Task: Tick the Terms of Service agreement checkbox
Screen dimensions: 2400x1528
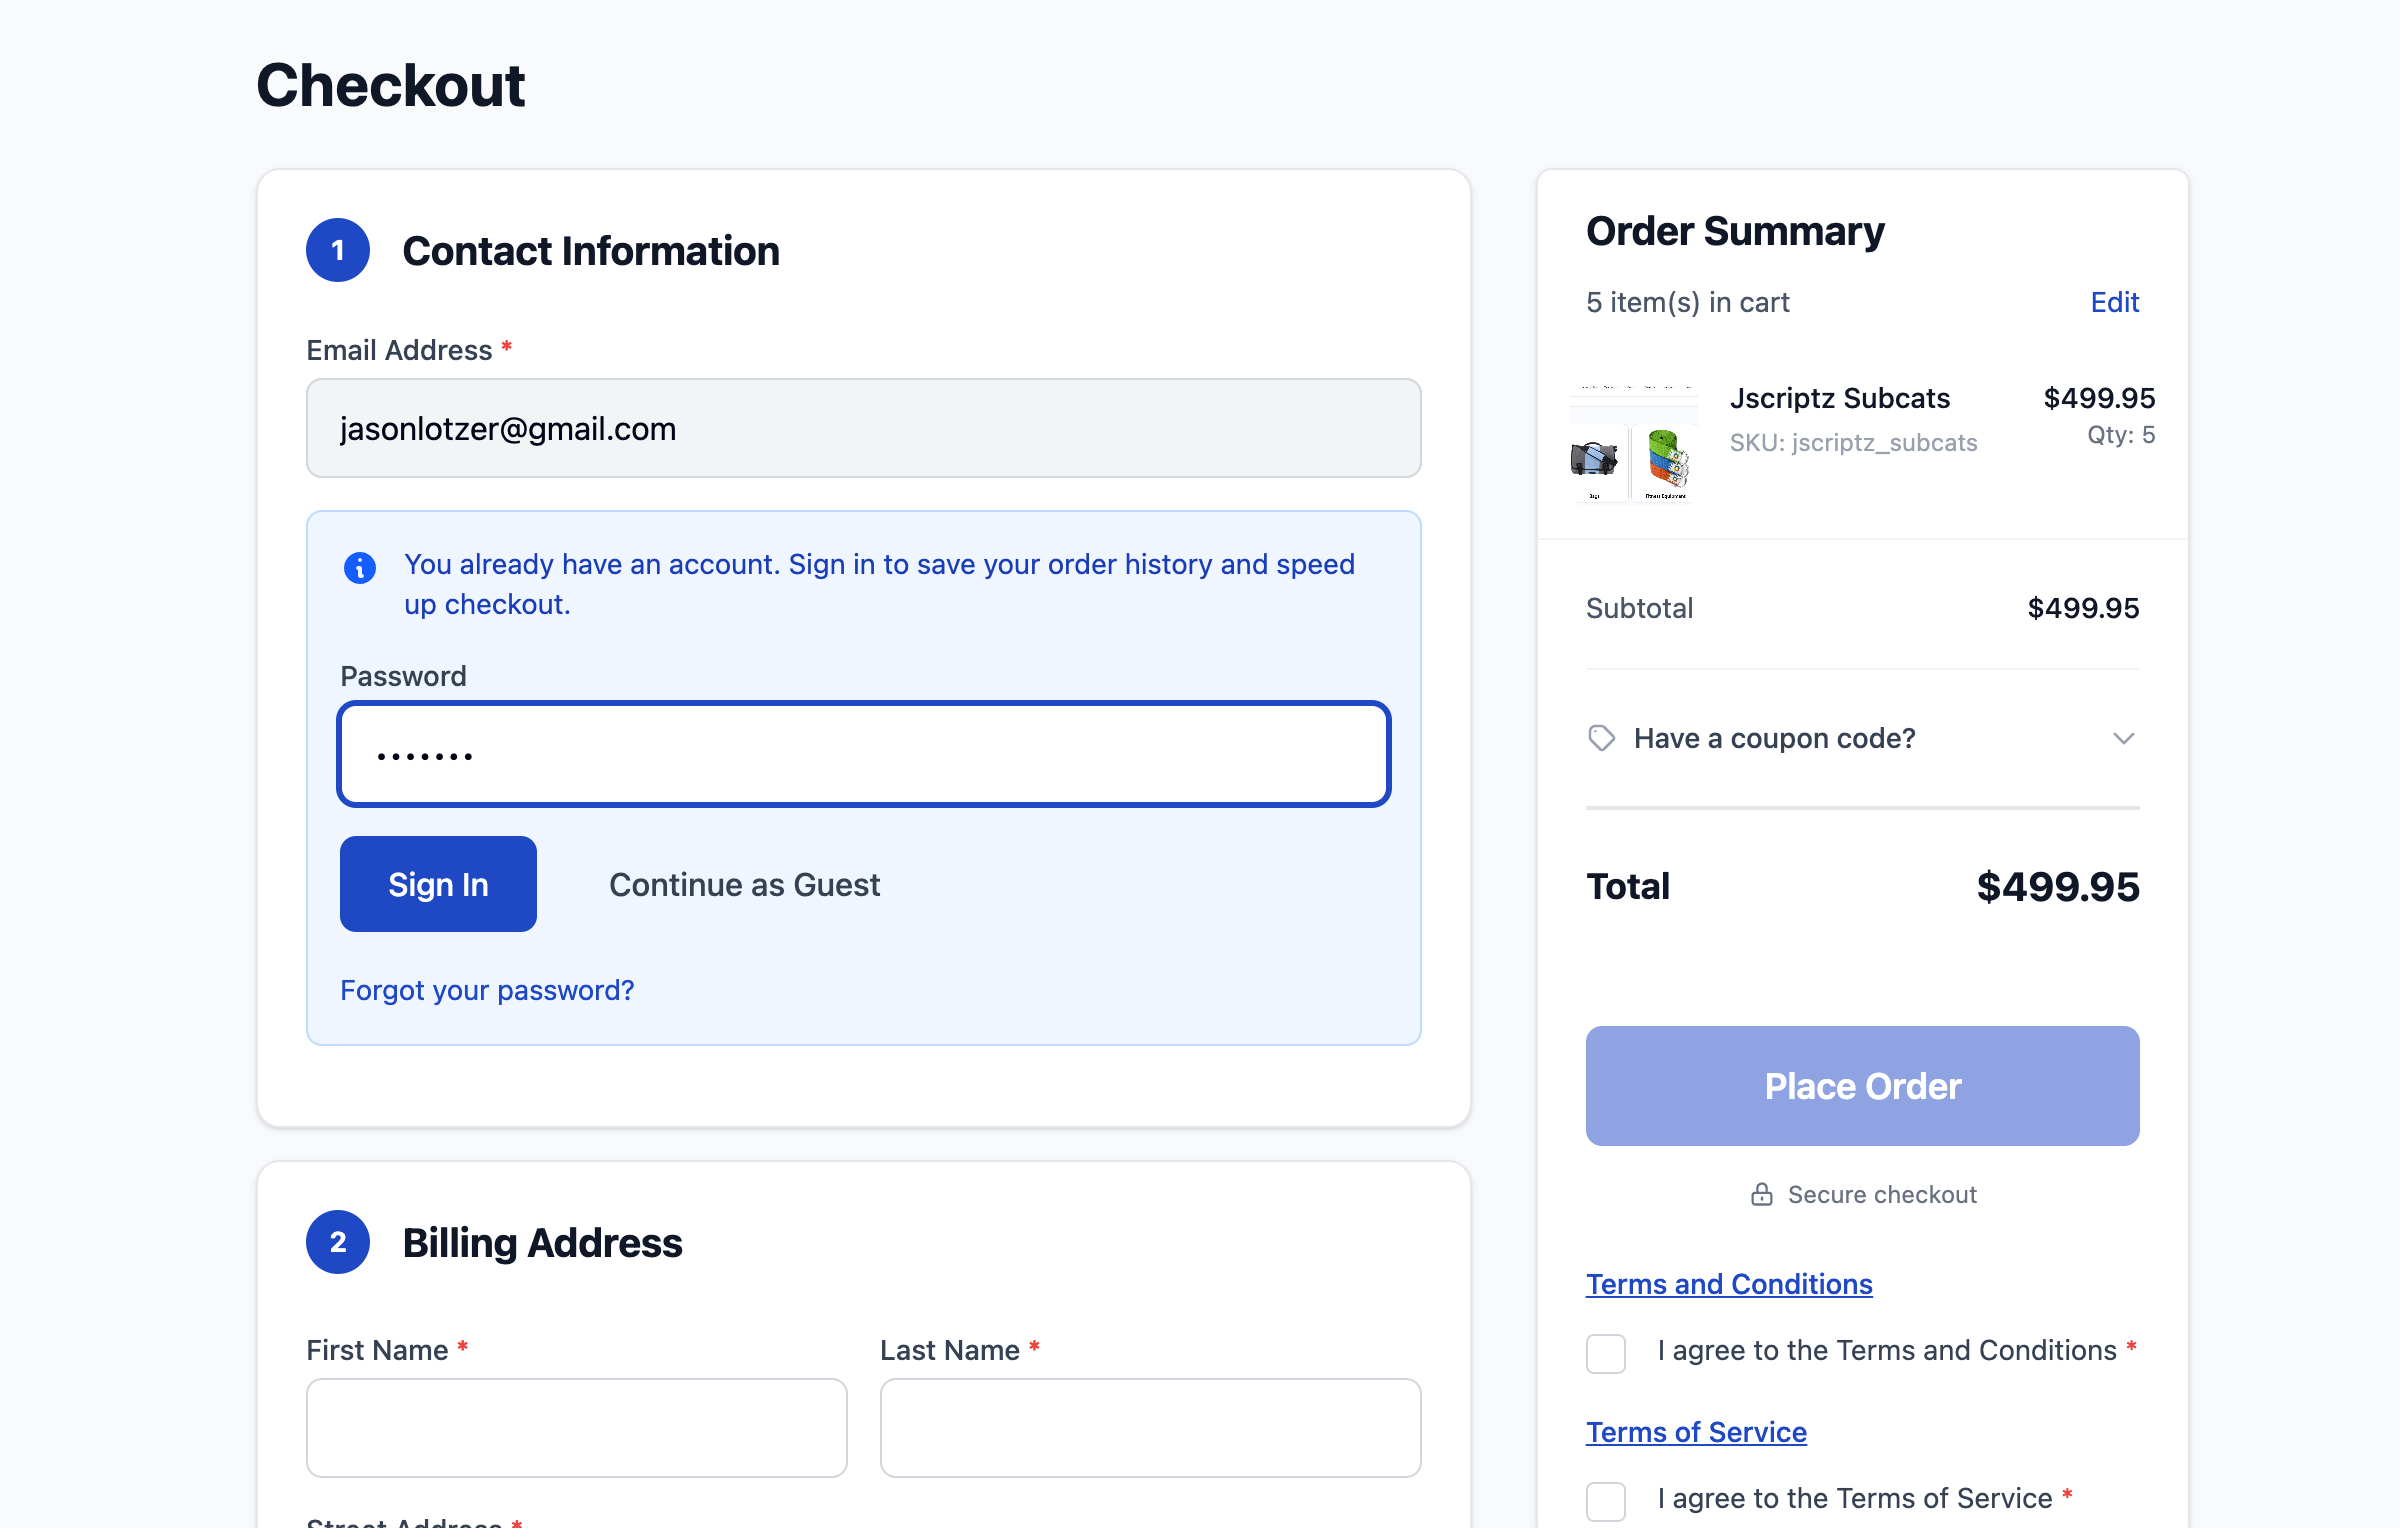Action: pos(1606,1500)
